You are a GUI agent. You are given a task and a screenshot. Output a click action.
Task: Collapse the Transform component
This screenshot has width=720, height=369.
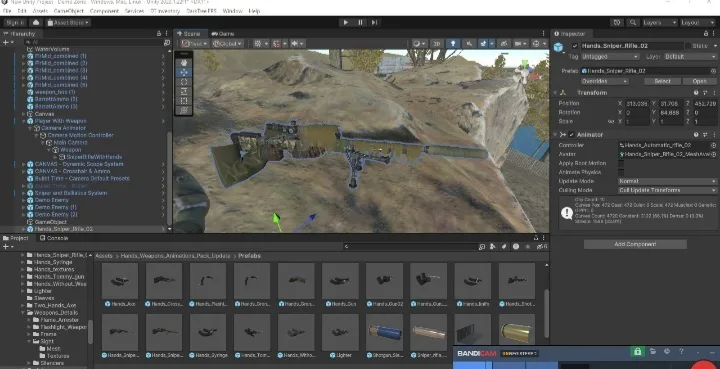556,93
